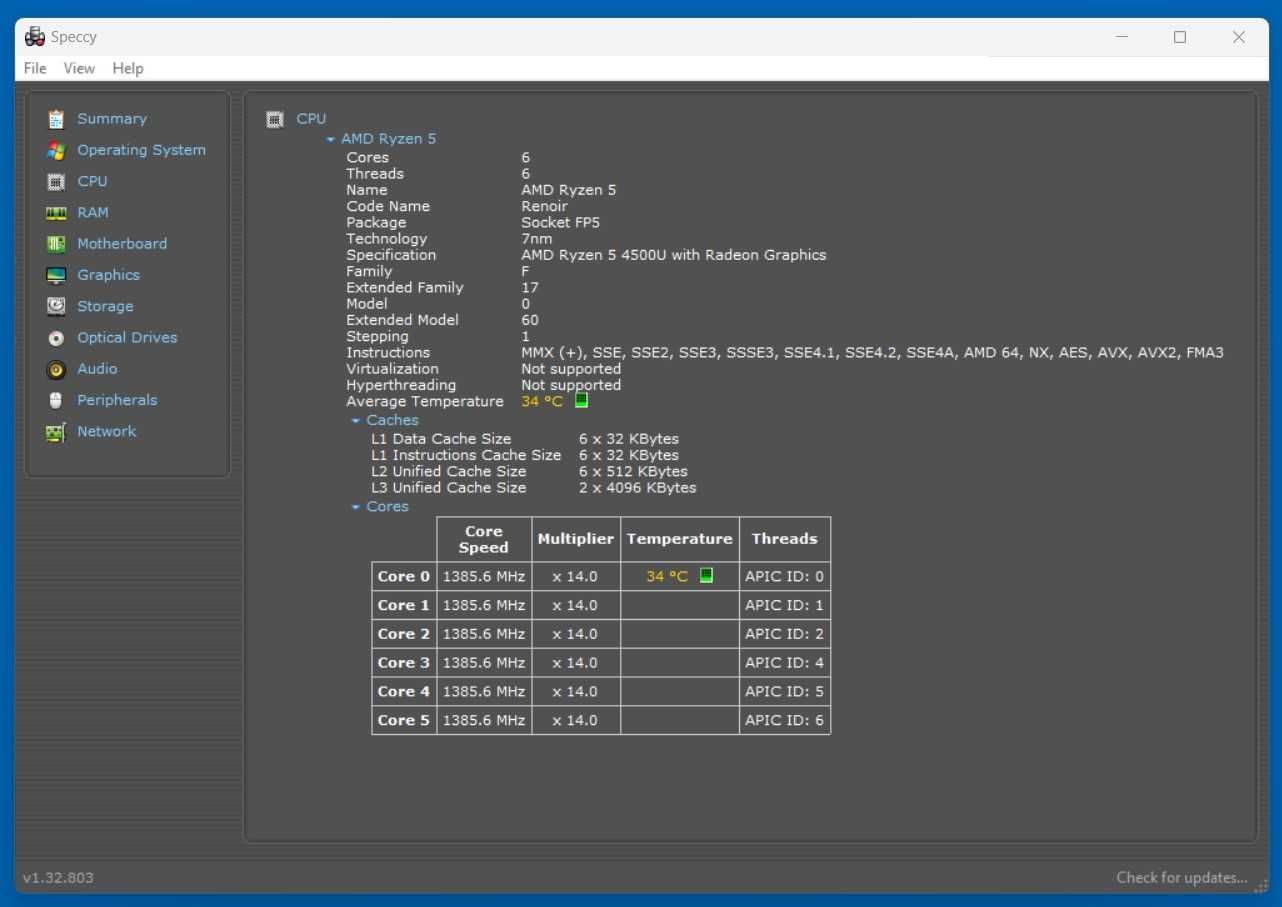Click APIC ID: 6 cell
Image resolution: width=1282 pixels, height=907 pixels.
click(785, 720)
